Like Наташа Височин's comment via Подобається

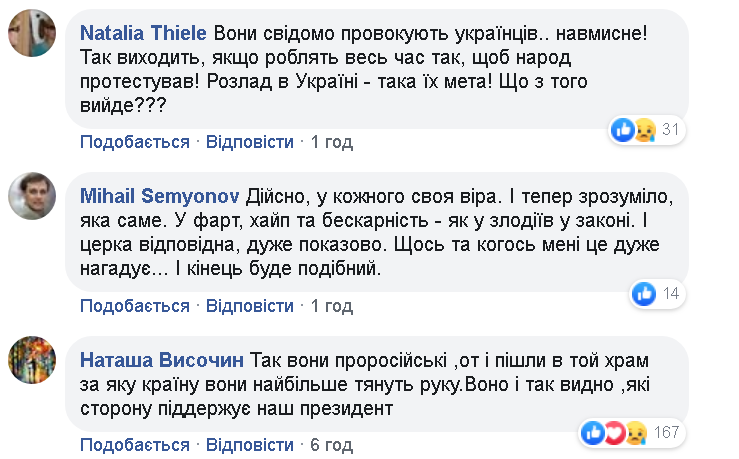[x=135, y=444]
